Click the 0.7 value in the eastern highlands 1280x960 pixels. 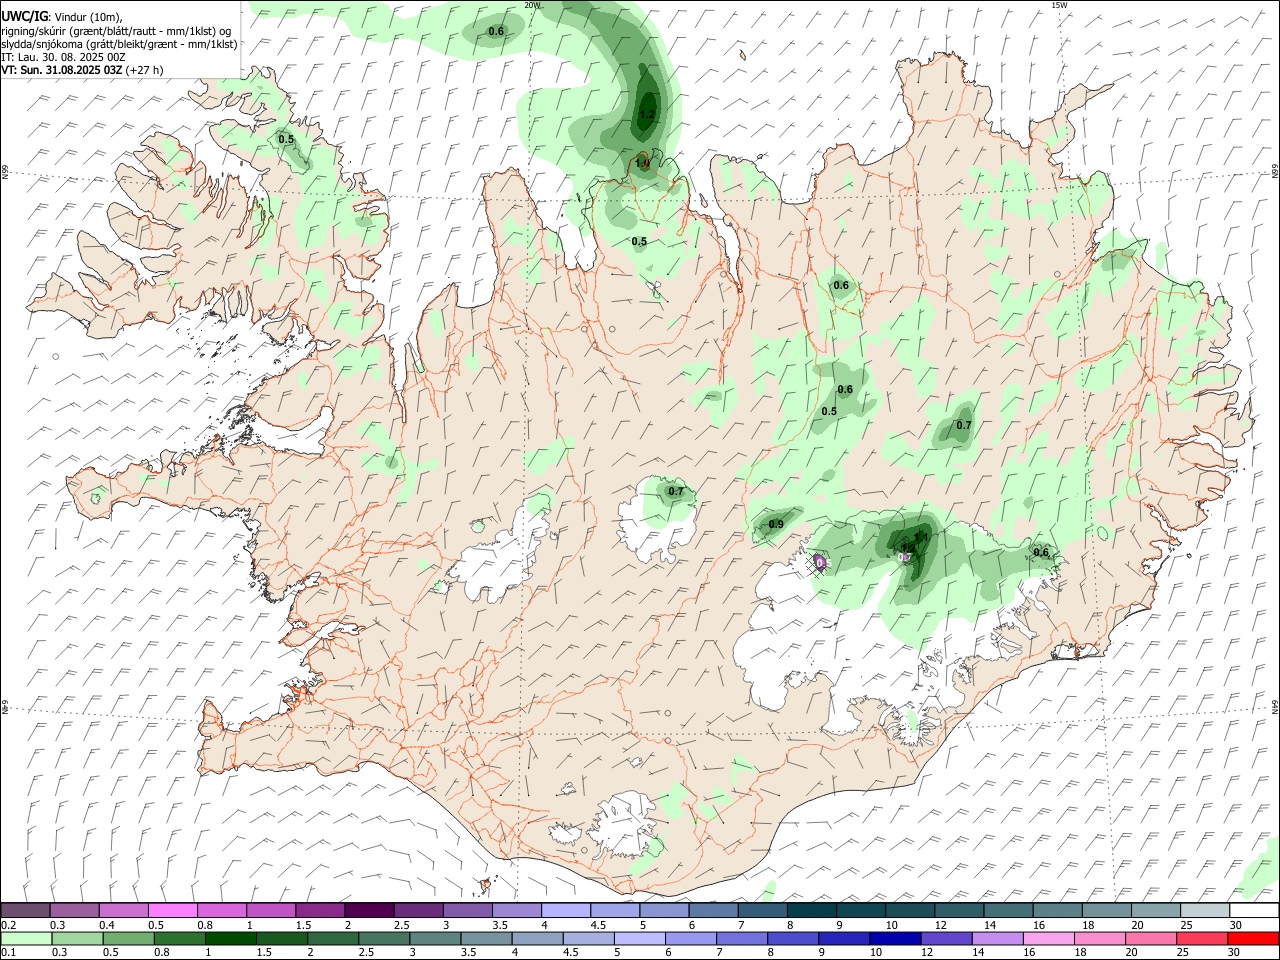(964, 425)
